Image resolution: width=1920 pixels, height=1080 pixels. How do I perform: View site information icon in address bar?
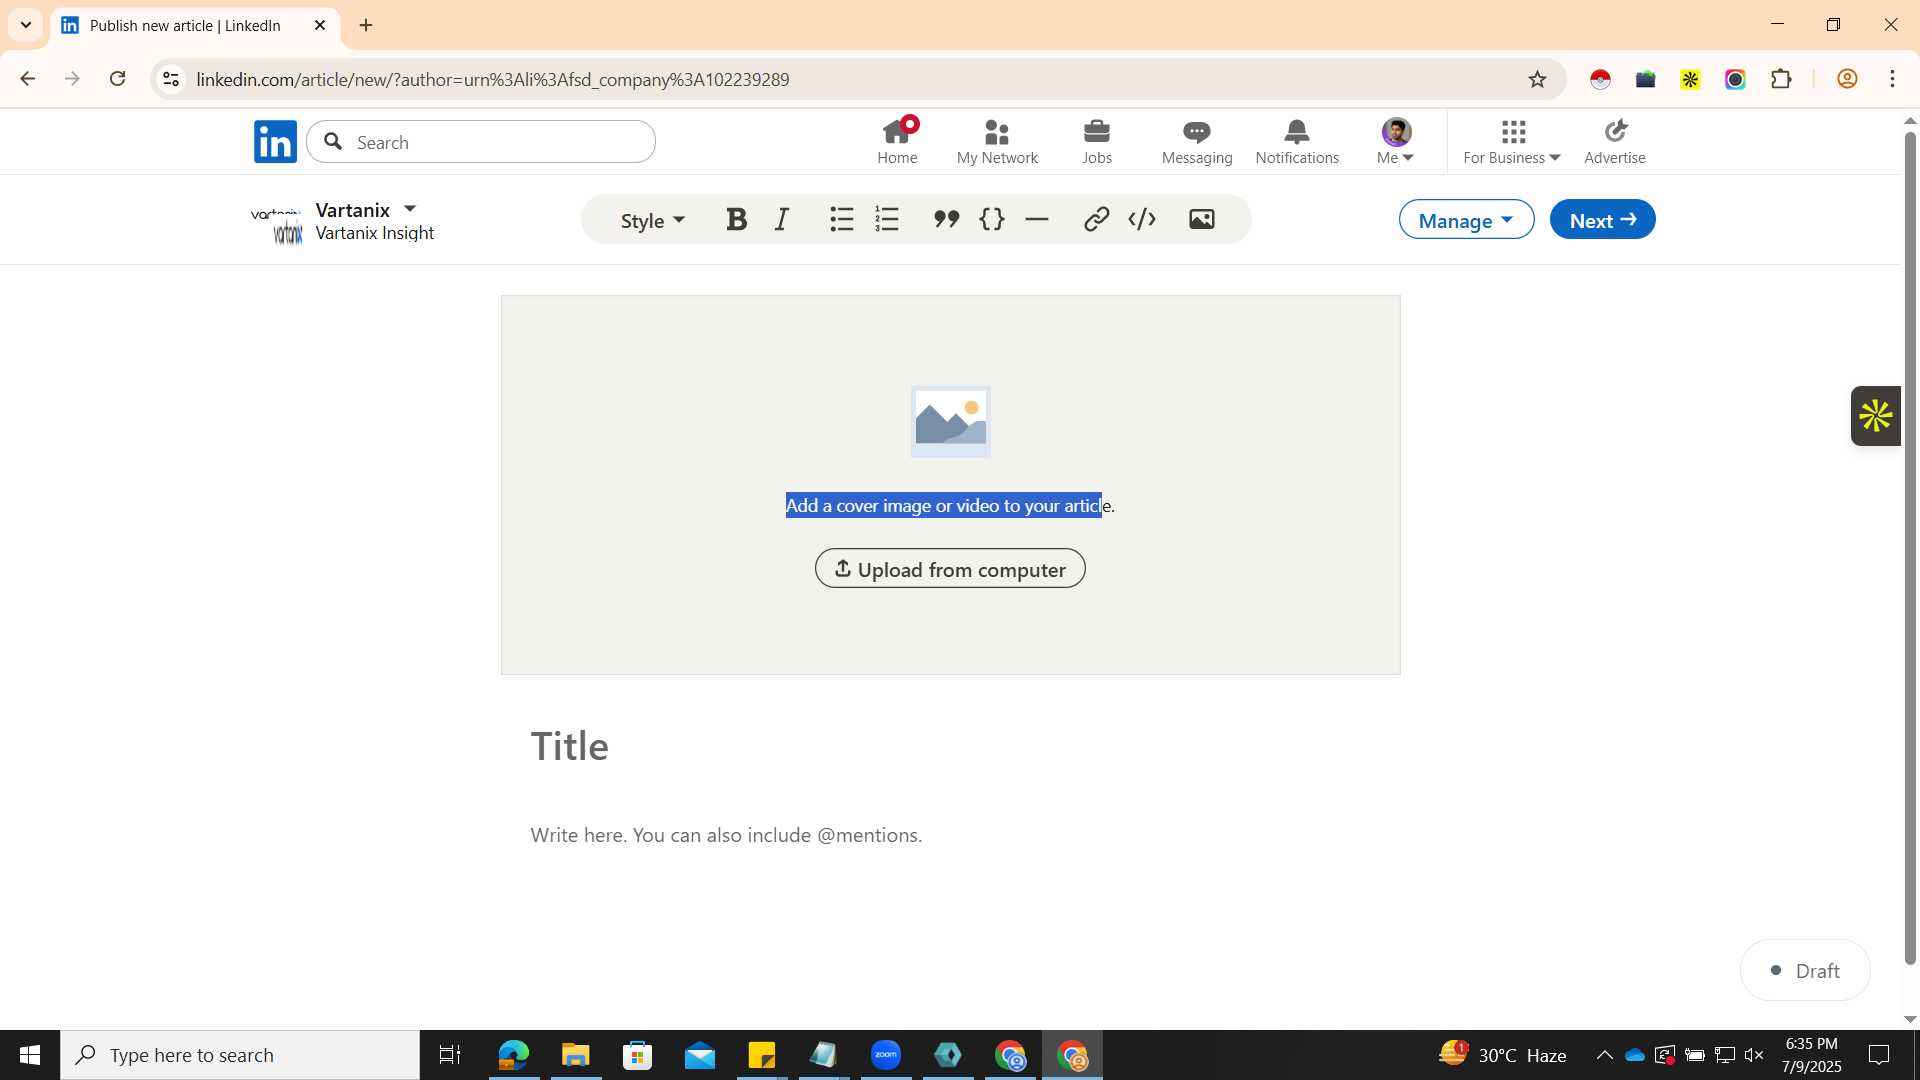[x=171, y=79]
